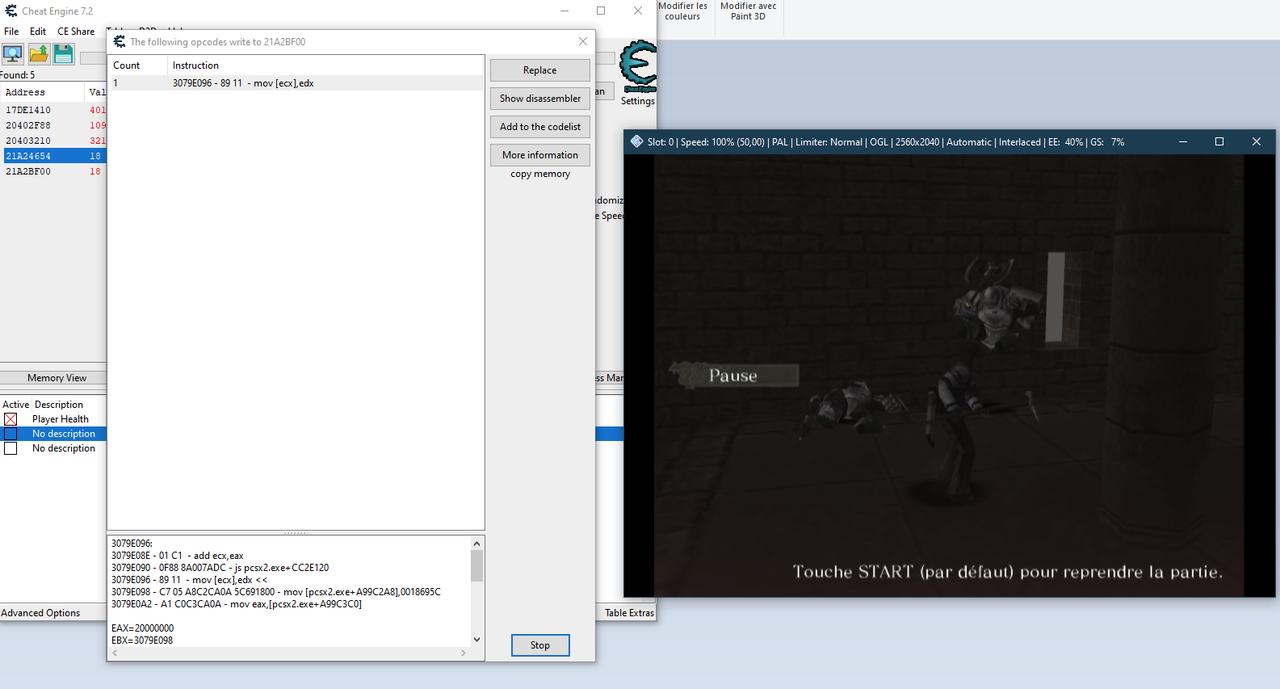Click the Address column header
Screen dimensions: 1280x689
click(42, 92)
